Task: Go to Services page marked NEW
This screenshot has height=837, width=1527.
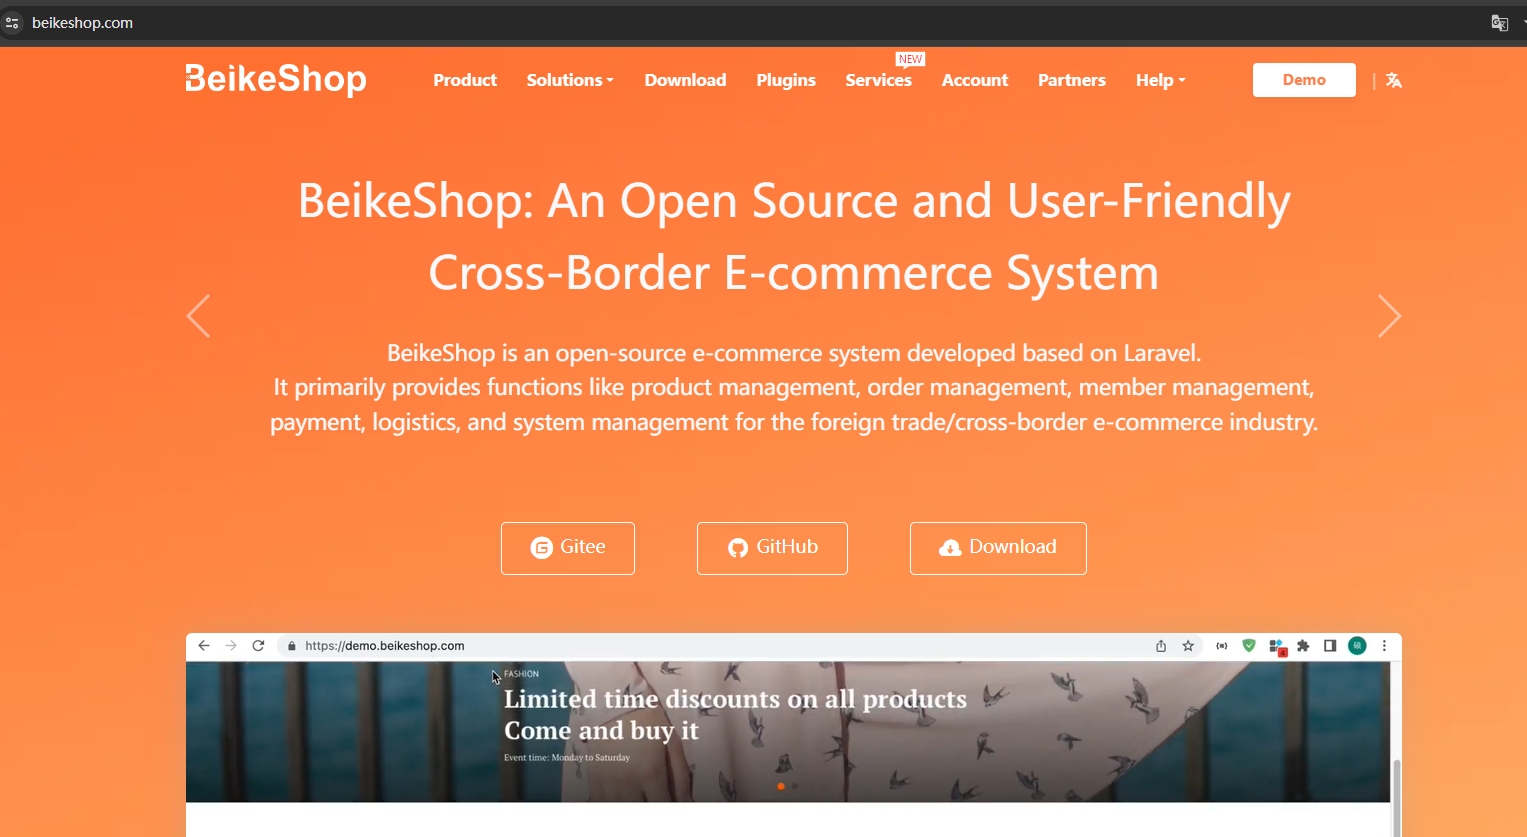Action: tap(879, 80)
